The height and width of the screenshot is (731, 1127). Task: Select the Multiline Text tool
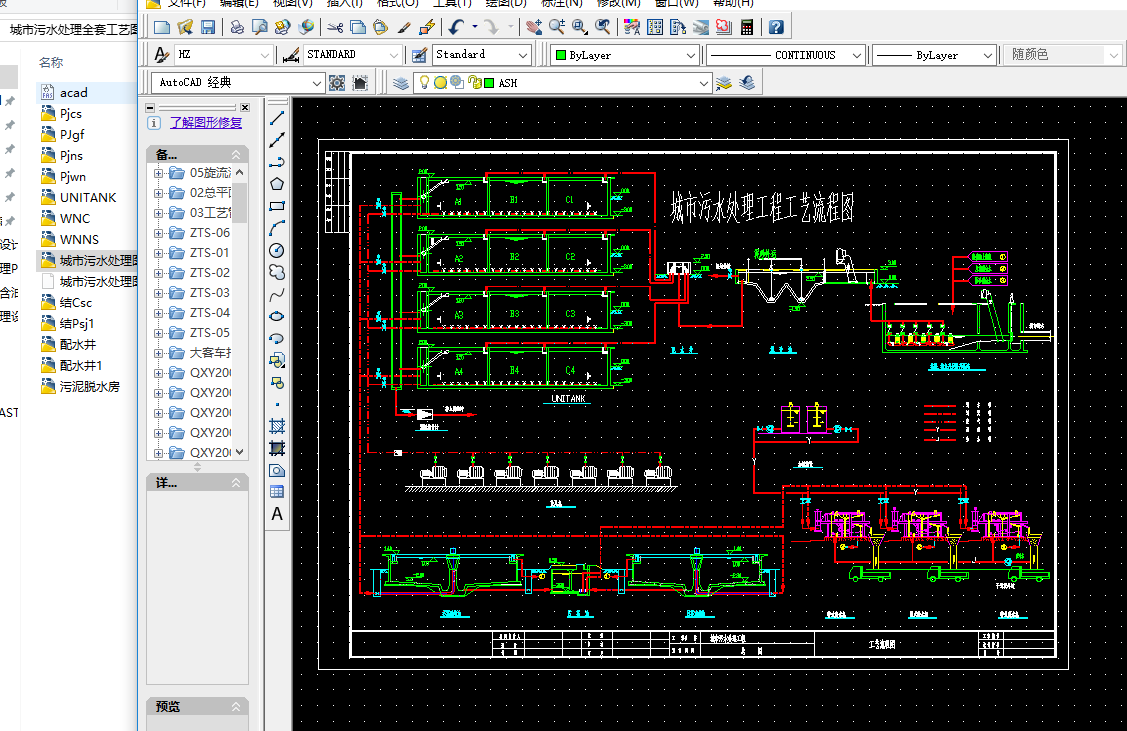277,514
